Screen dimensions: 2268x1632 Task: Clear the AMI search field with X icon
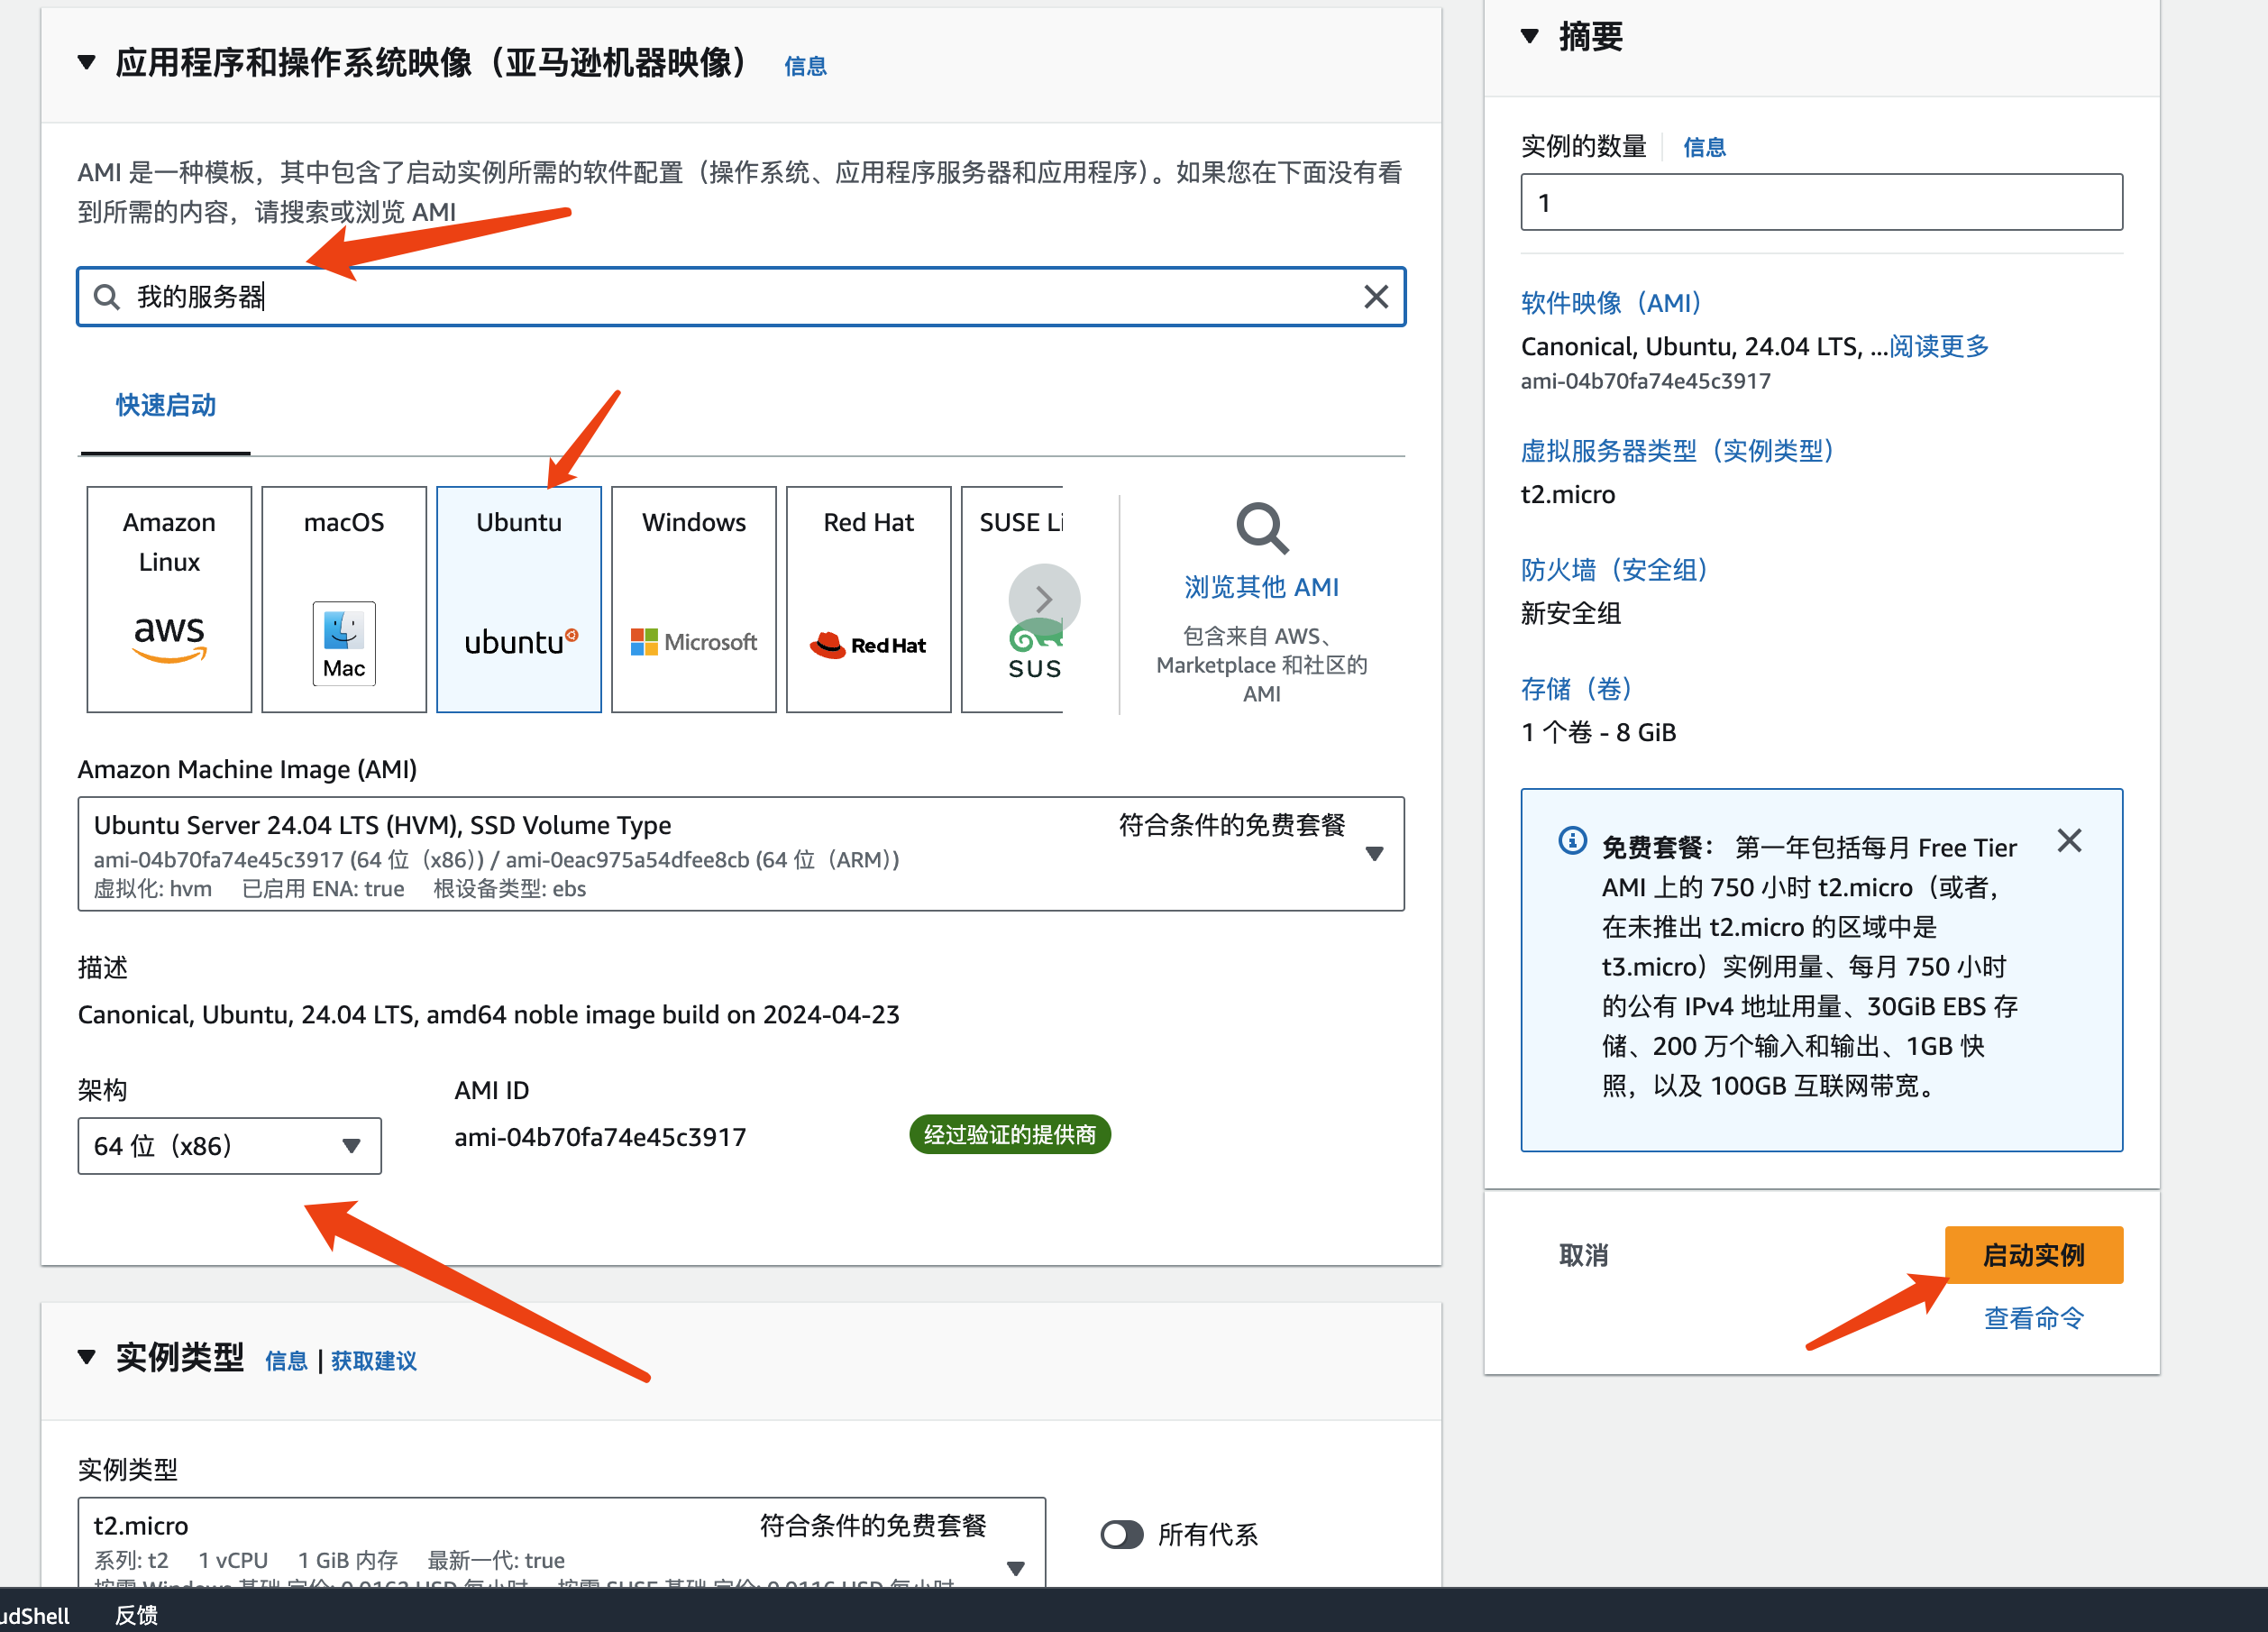pyautogui.click(x=1376, y=296)
